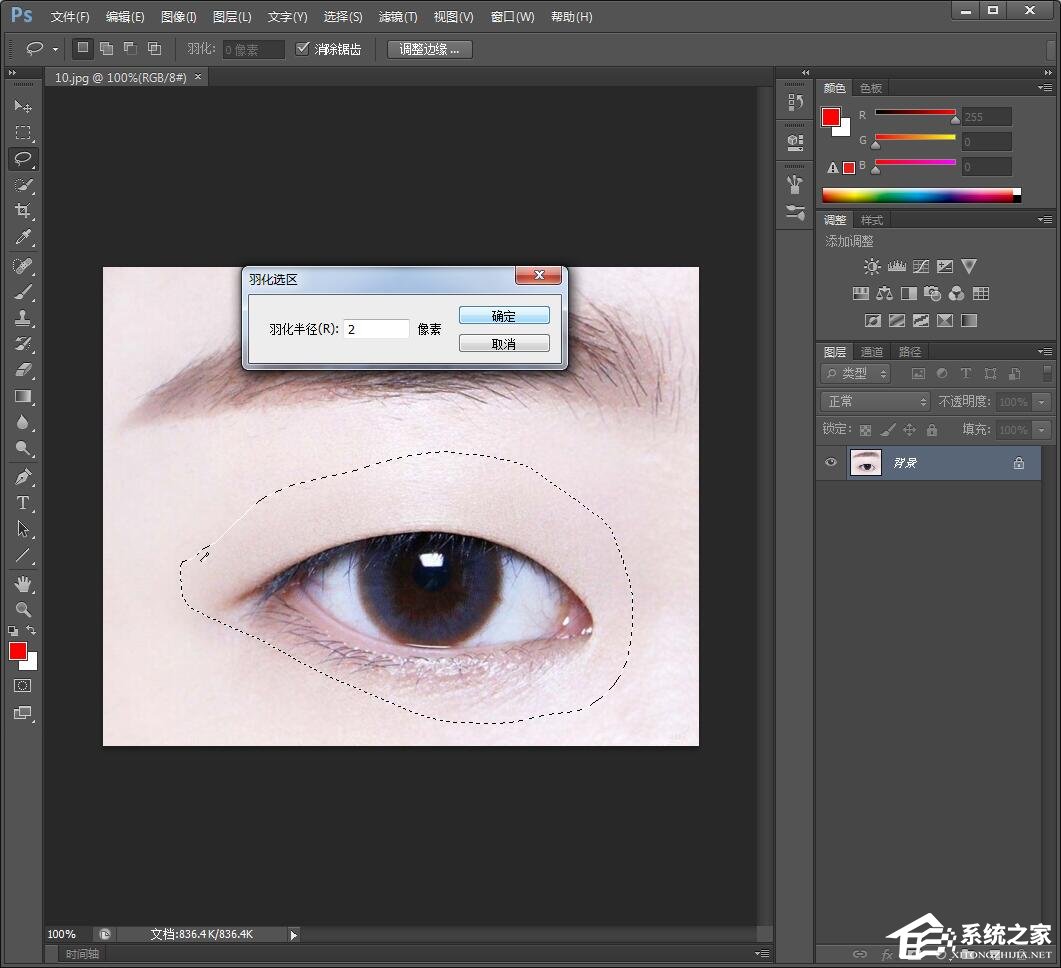Click the 羽化半径 input field
The height and width of the screenshot is (968, 1061).
click(376, 328)
